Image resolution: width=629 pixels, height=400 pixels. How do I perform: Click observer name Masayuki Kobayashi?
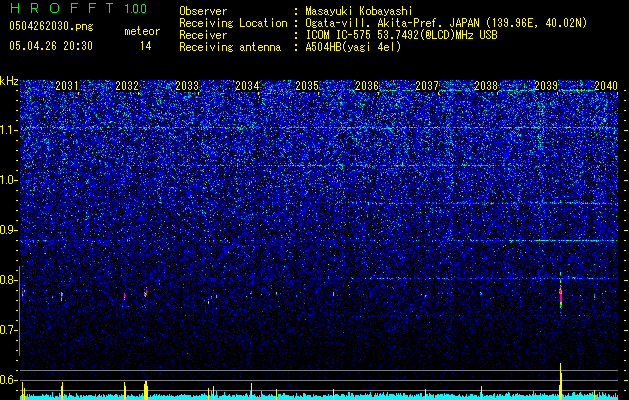[359, 11]
